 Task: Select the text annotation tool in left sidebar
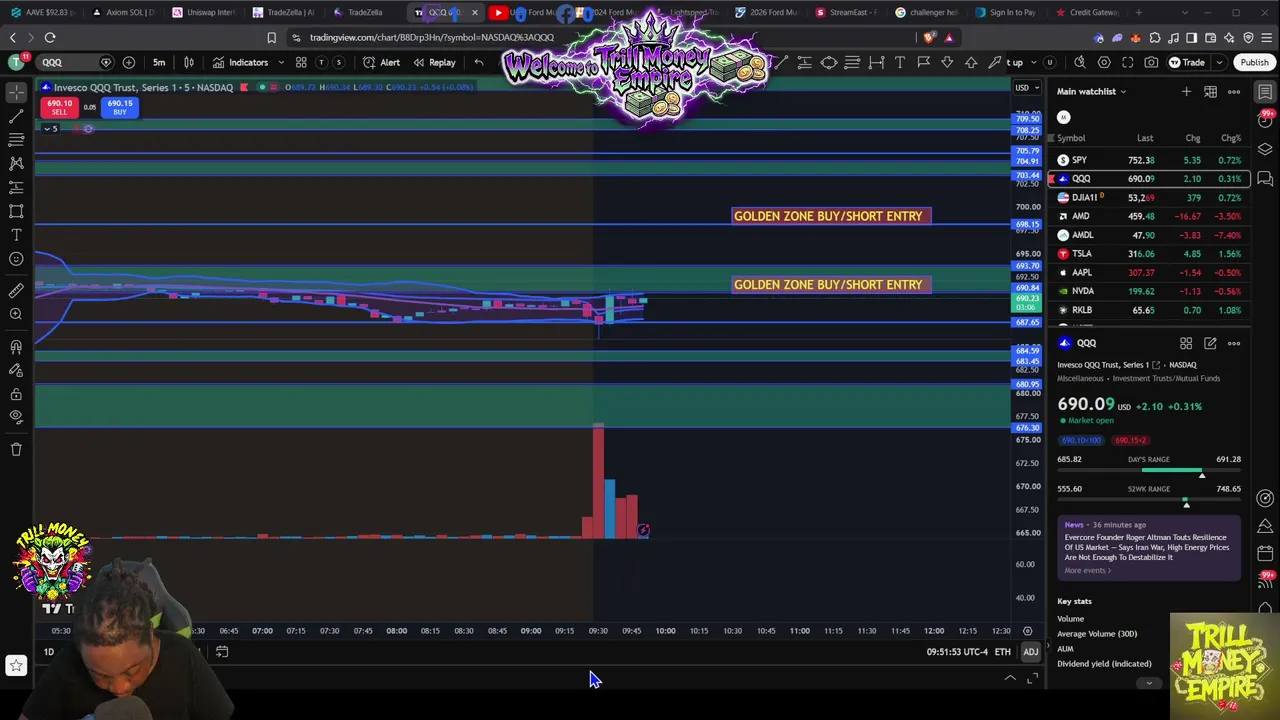(x=16, y=235)
